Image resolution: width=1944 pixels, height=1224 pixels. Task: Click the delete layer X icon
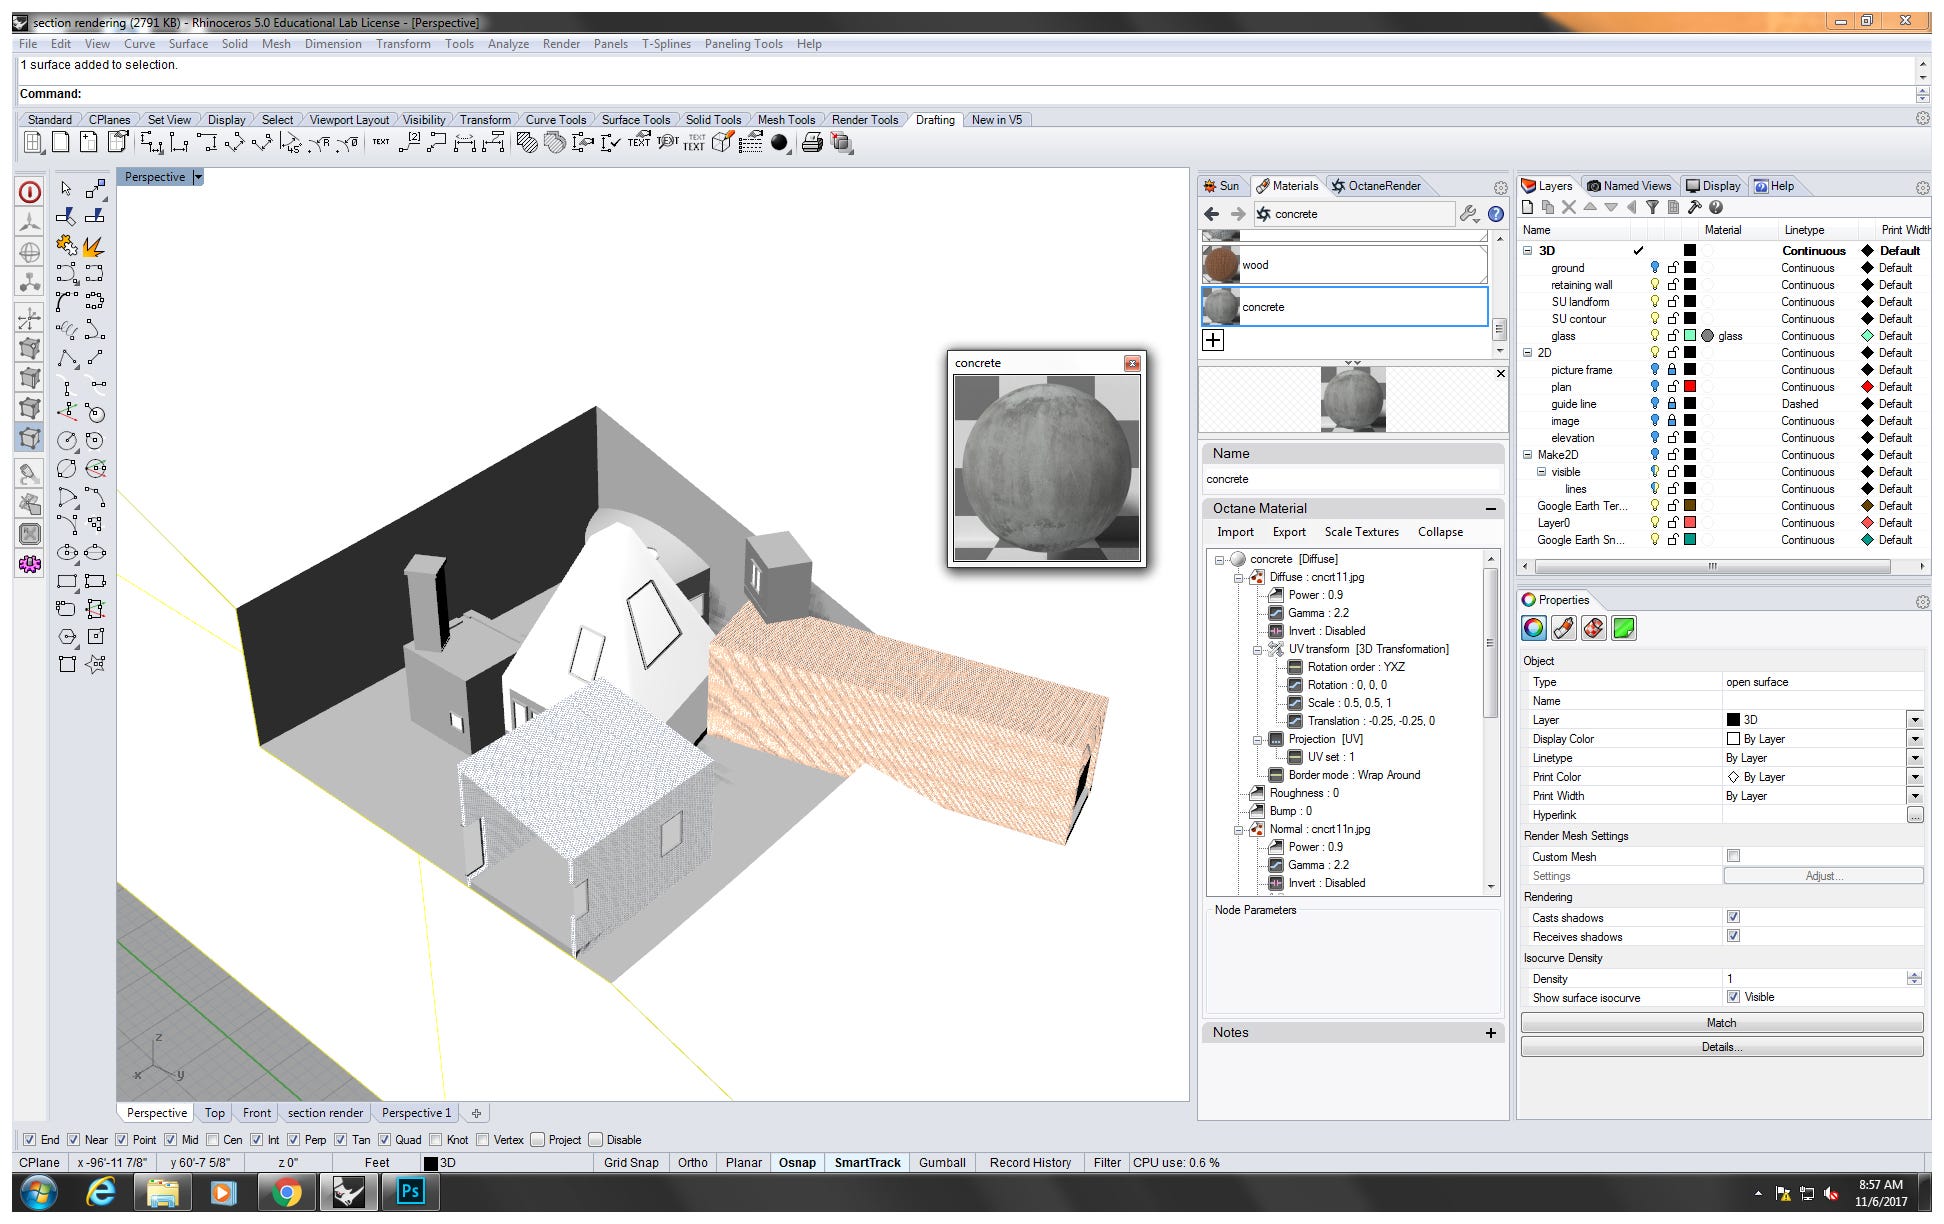pos(1569,207)
